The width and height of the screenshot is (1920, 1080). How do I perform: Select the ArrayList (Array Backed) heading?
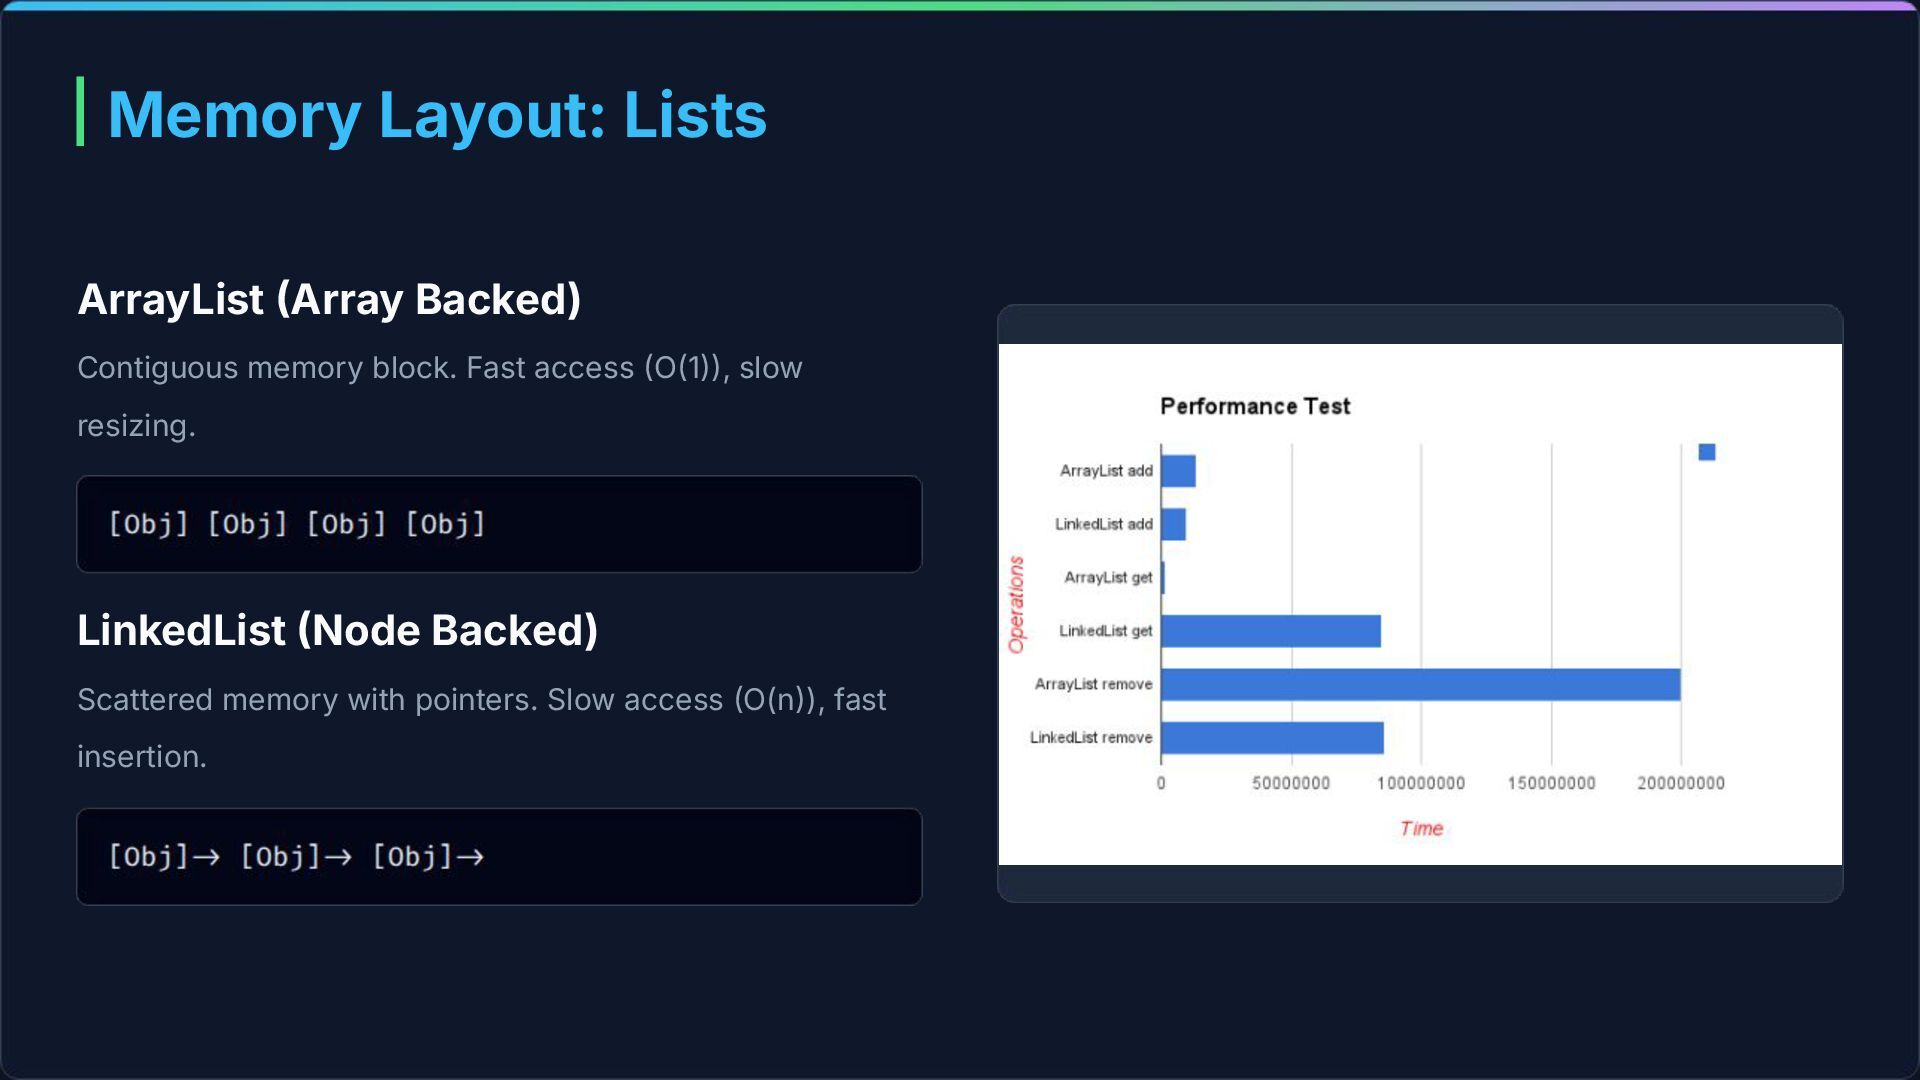click(329, 299)
